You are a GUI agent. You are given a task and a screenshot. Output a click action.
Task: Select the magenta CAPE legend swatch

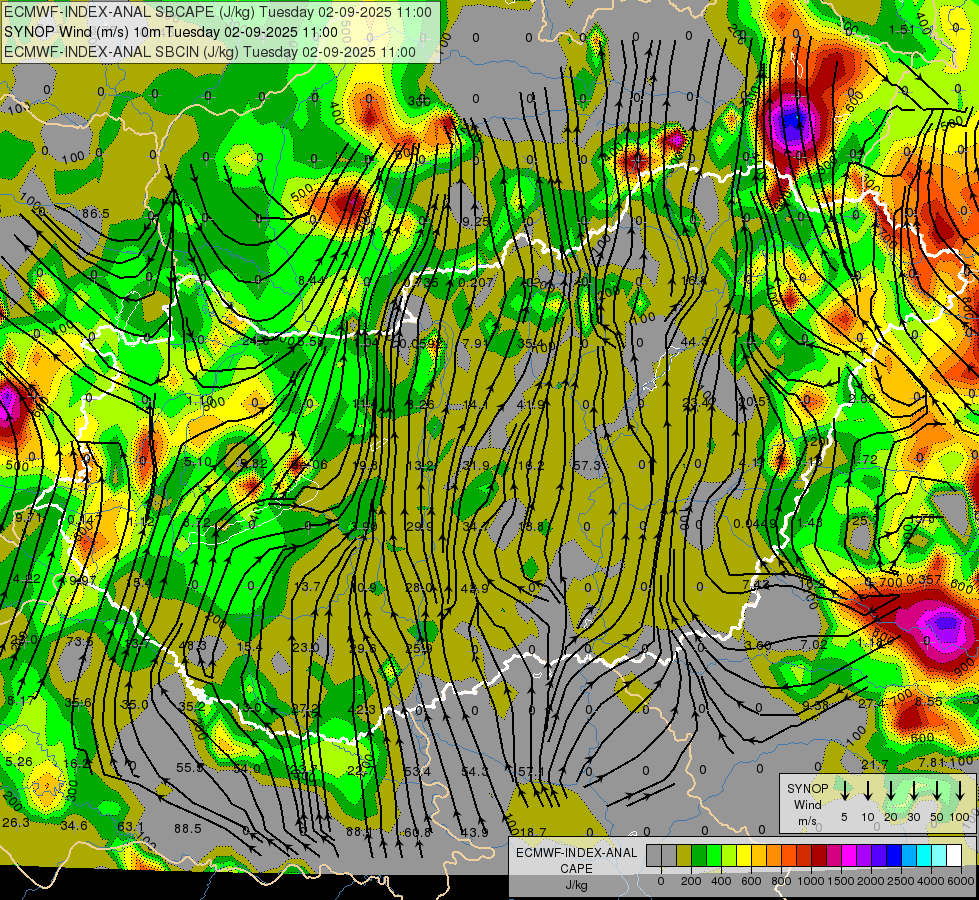coord(849,855)
